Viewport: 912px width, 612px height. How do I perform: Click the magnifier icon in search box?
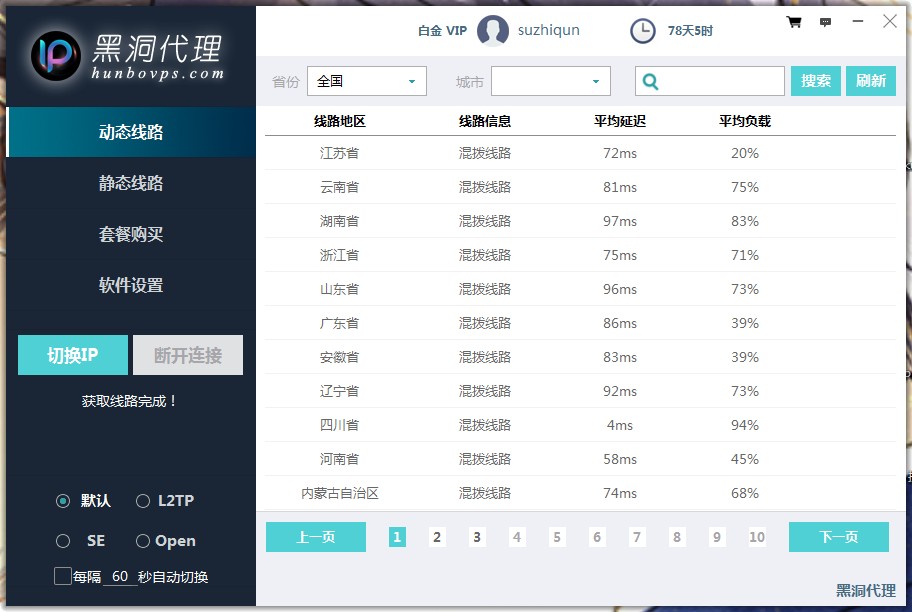point(651,81)
